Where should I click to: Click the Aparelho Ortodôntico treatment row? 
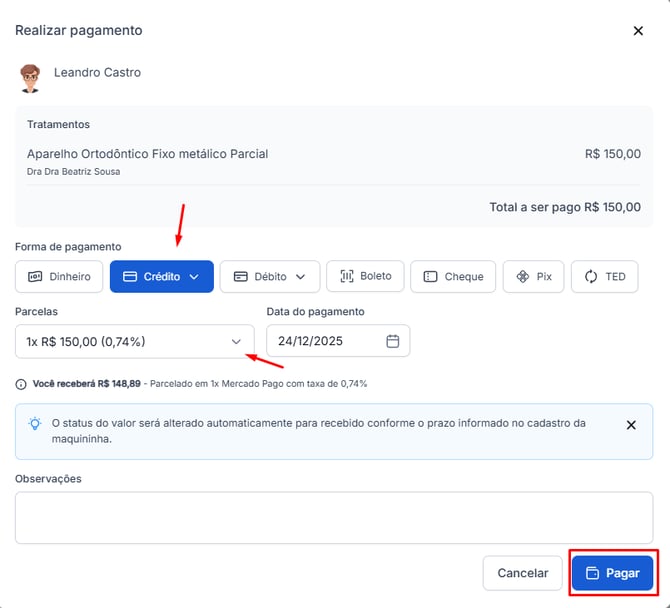tap(147, 154)
